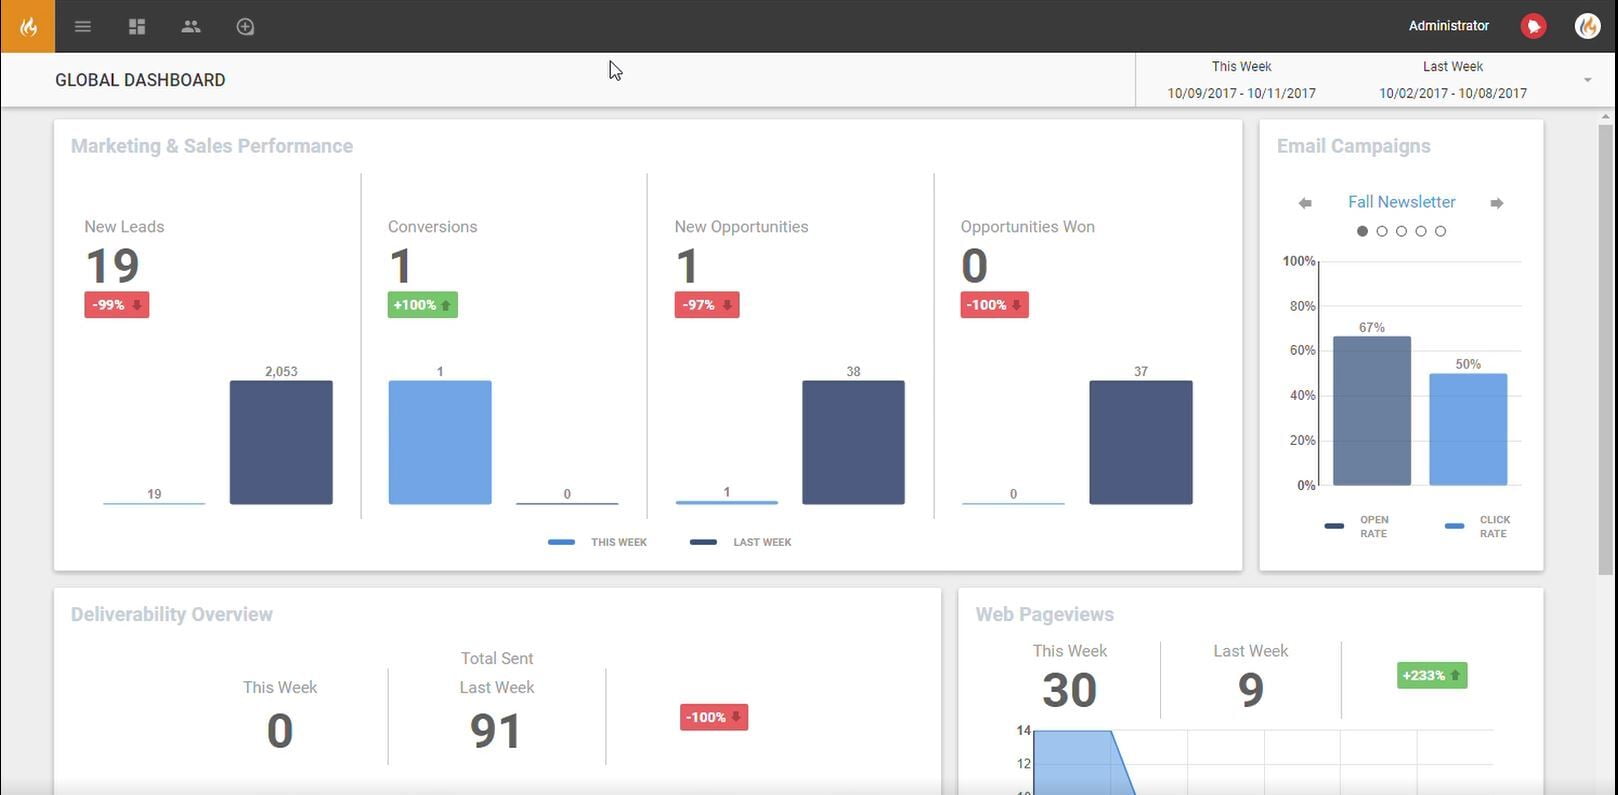
Task: Select the This Week date range
Action: pyautogui.click(x=1241, y=80)
